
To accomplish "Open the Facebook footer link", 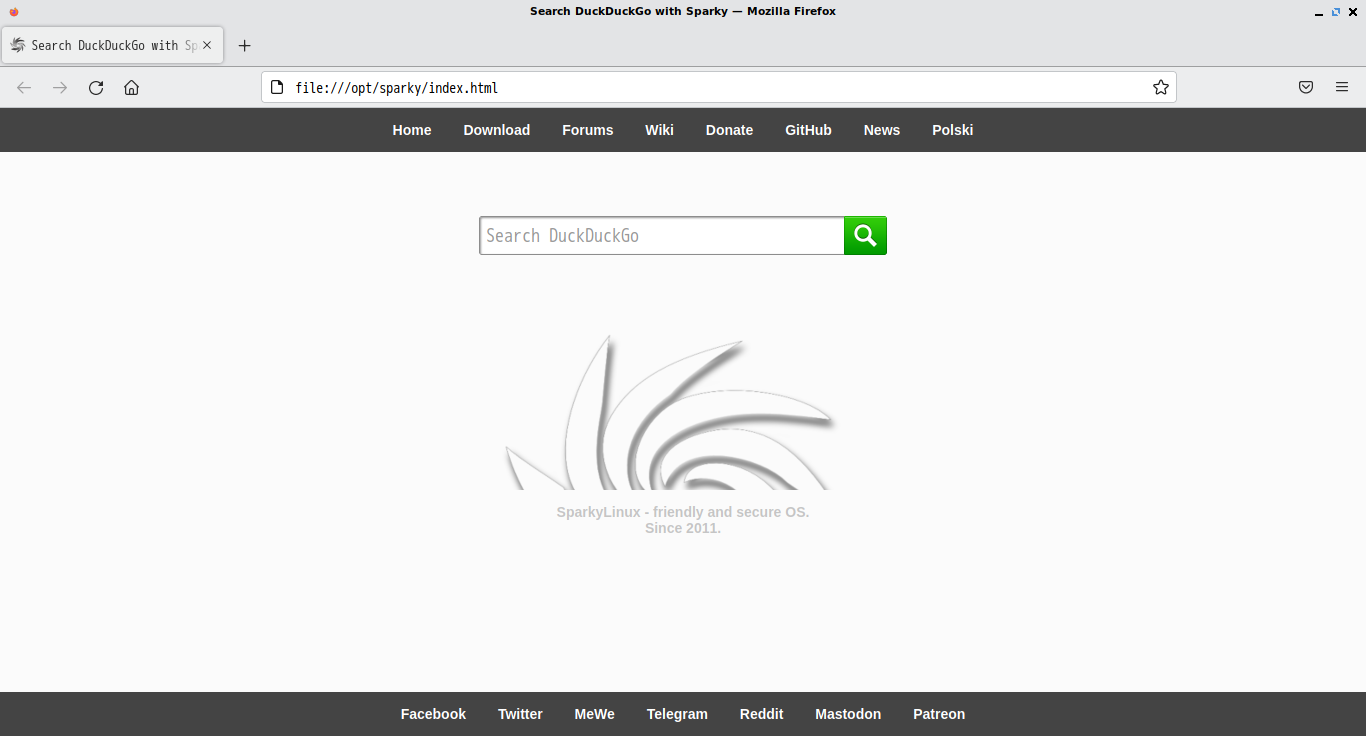I will [x=433, y=714].
